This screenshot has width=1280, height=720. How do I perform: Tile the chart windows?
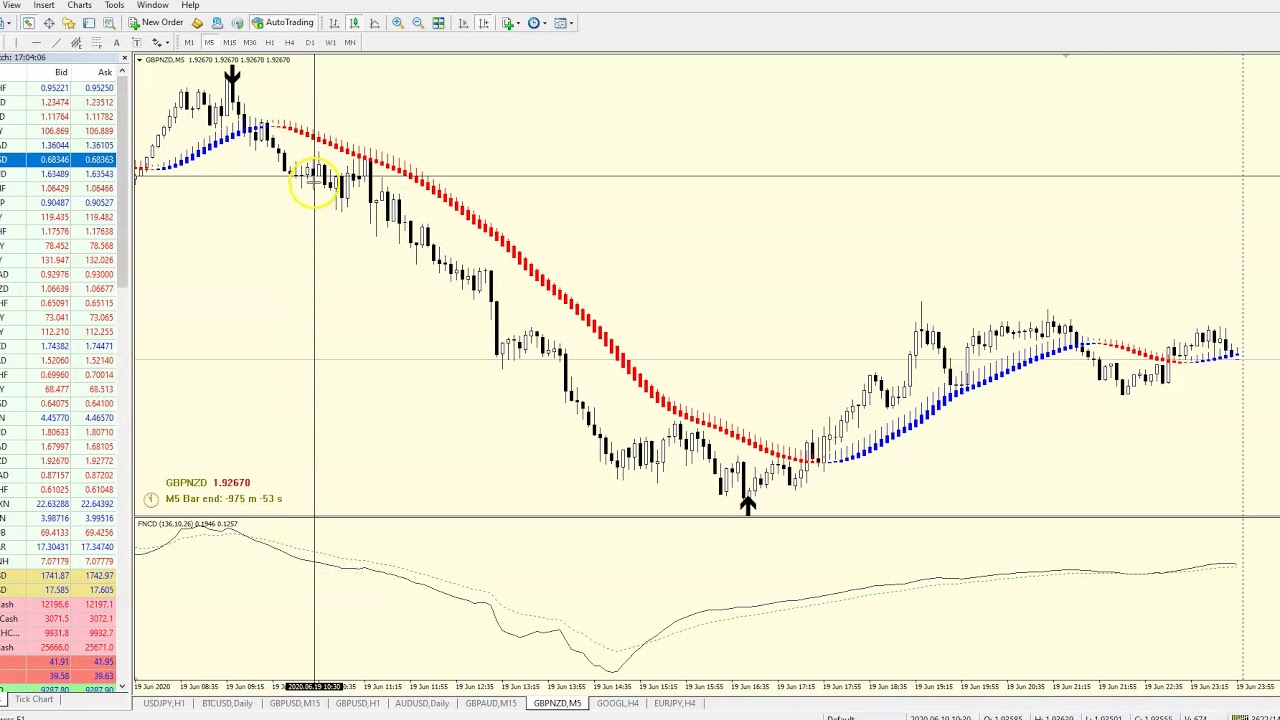(x=438, y=23)
